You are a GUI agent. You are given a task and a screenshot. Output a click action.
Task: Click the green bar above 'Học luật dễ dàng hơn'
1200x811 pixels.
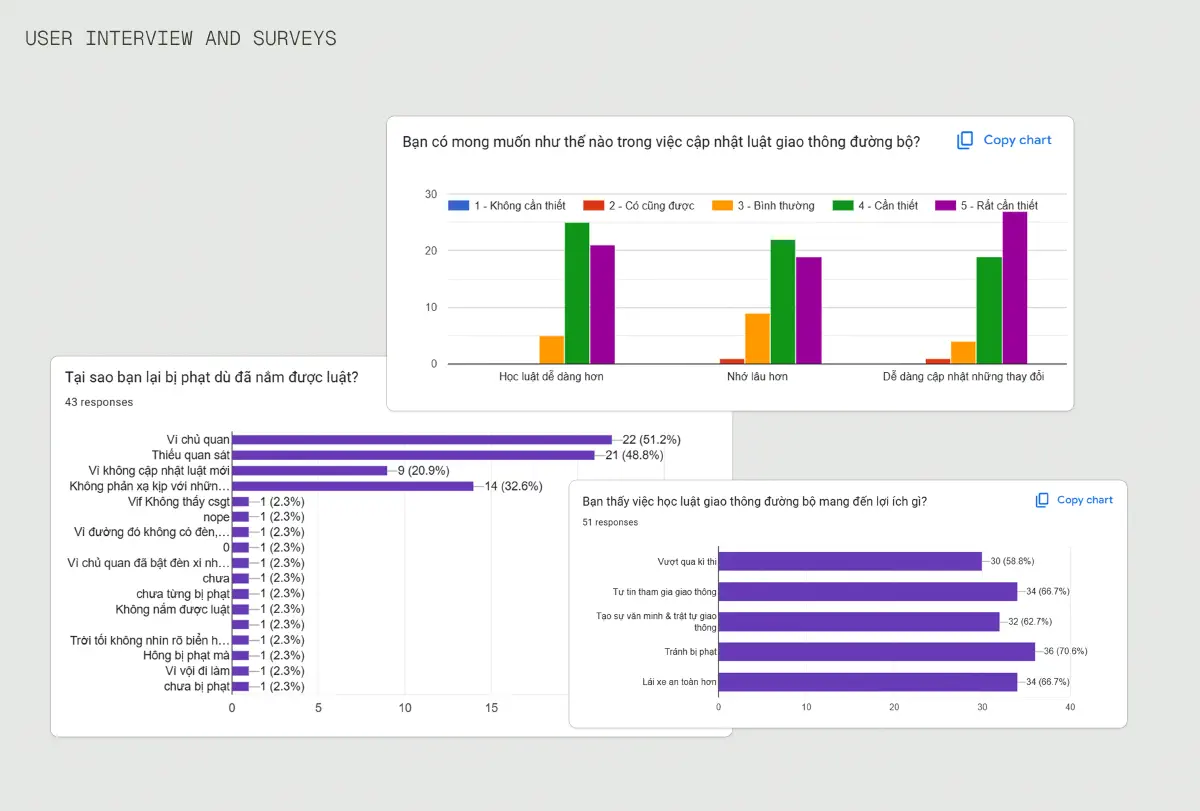(577, 293)
